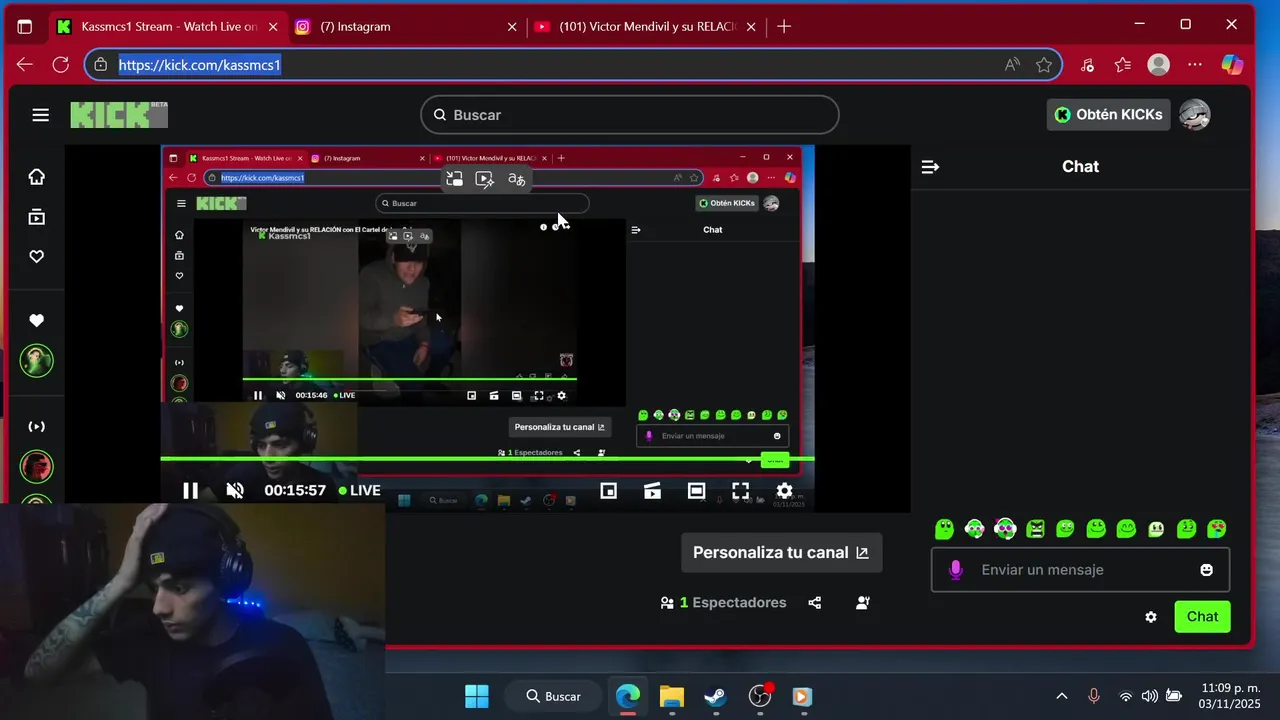Screen dimensions: 1280x720
Task: Open the red channel avatar in sidebar
Action: 37,466
